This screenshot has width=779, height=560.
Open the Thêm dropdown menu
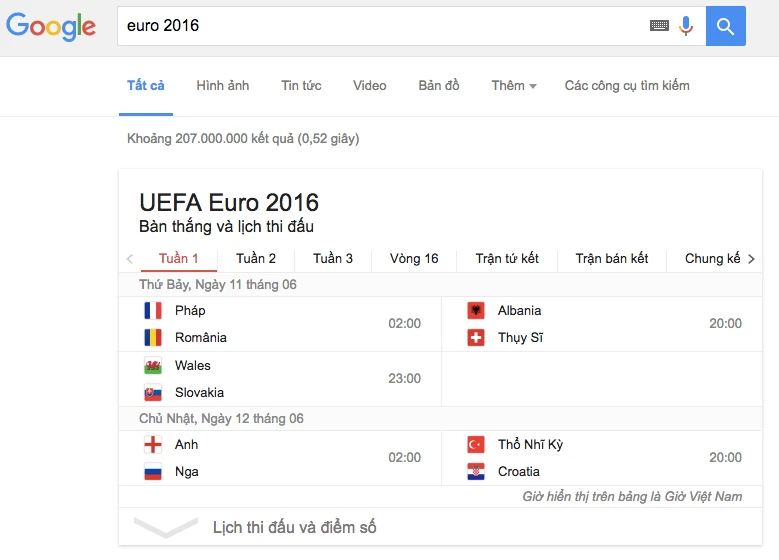click(x=514, y=86)
